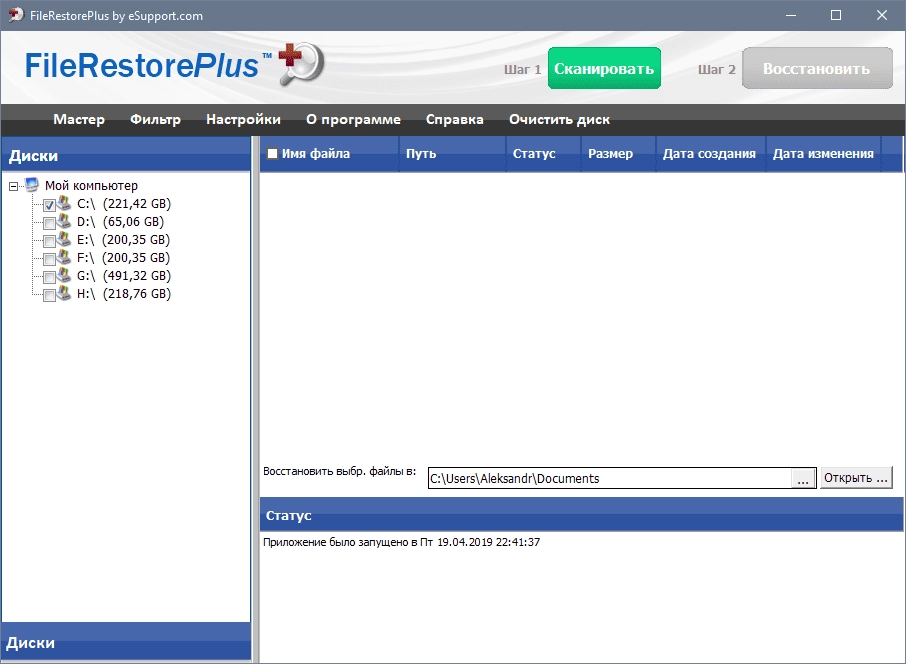Sort by Размер column header
The image size is (906, 664).
[x=618, y=154]
